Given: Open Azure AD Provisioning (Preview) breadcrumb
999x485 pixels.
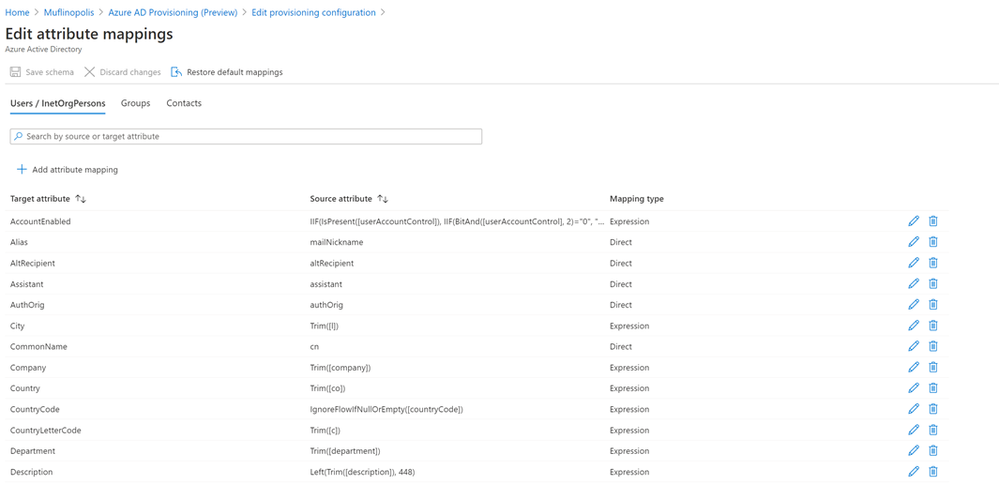Looking at the screenshot, I should pos(175,13).
